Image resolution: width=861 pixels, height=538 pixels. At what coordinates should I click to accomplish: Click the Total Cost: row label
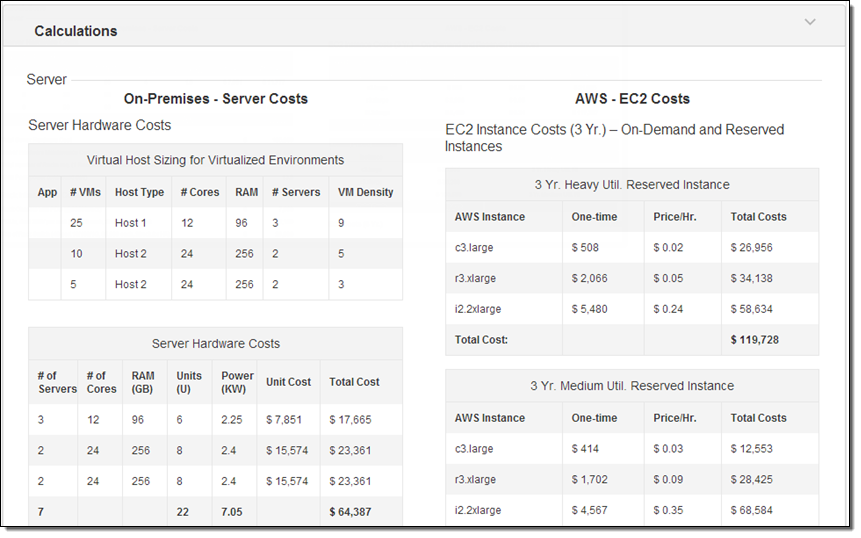pos(481,340)
